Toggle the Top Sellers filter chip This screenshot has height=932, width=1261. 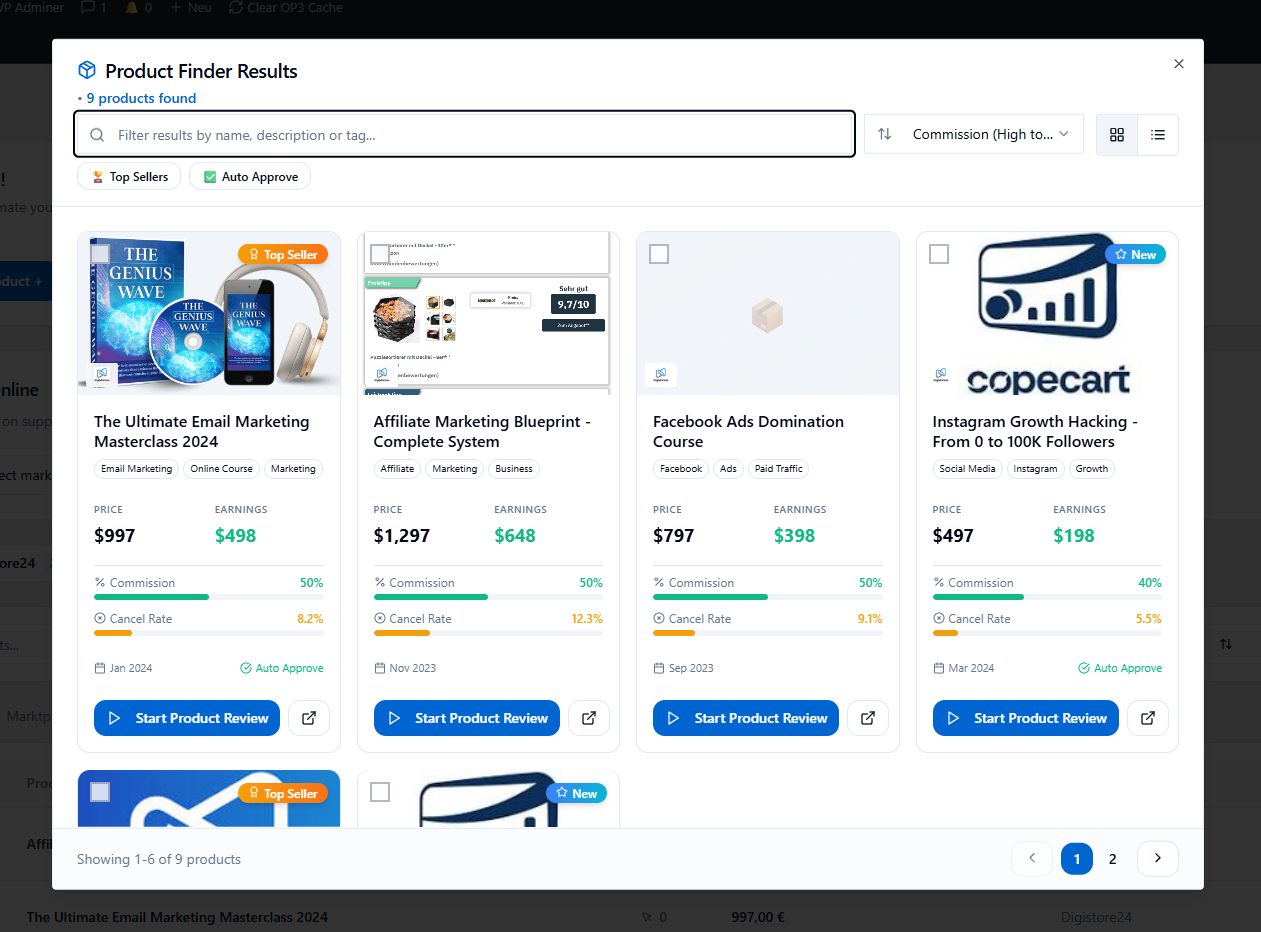point(129,177)
